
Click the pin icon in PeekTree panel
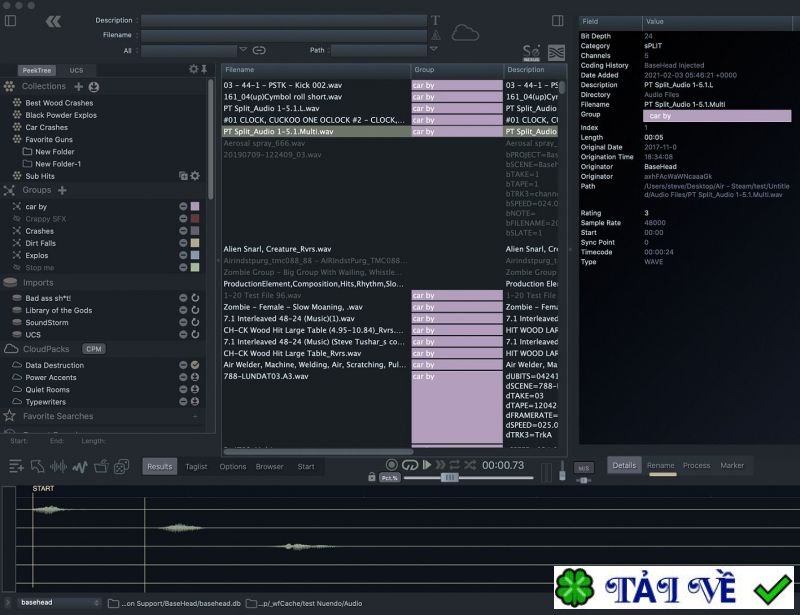tap(205, 69)
